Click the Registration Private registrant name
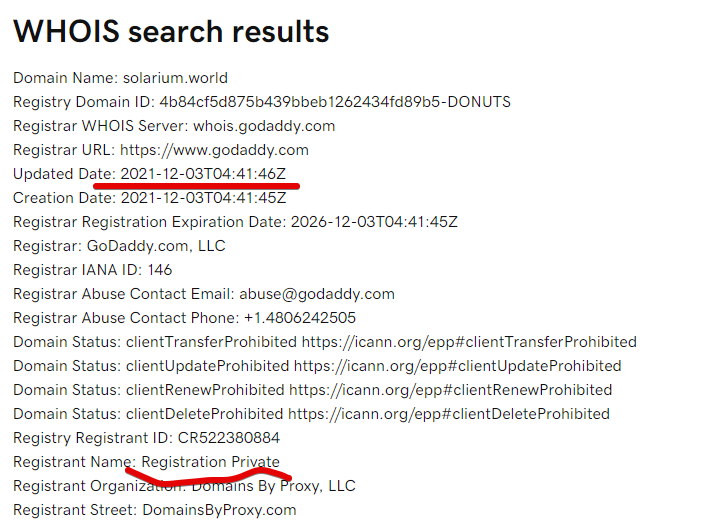The width and height of the screenshot is (703, 520). coord(211,462)
